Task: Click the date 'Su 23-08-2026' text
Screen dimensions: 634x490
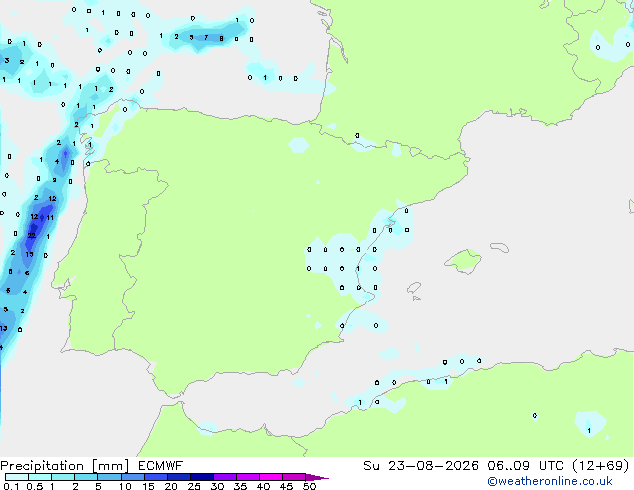Action: coord(421,466)
